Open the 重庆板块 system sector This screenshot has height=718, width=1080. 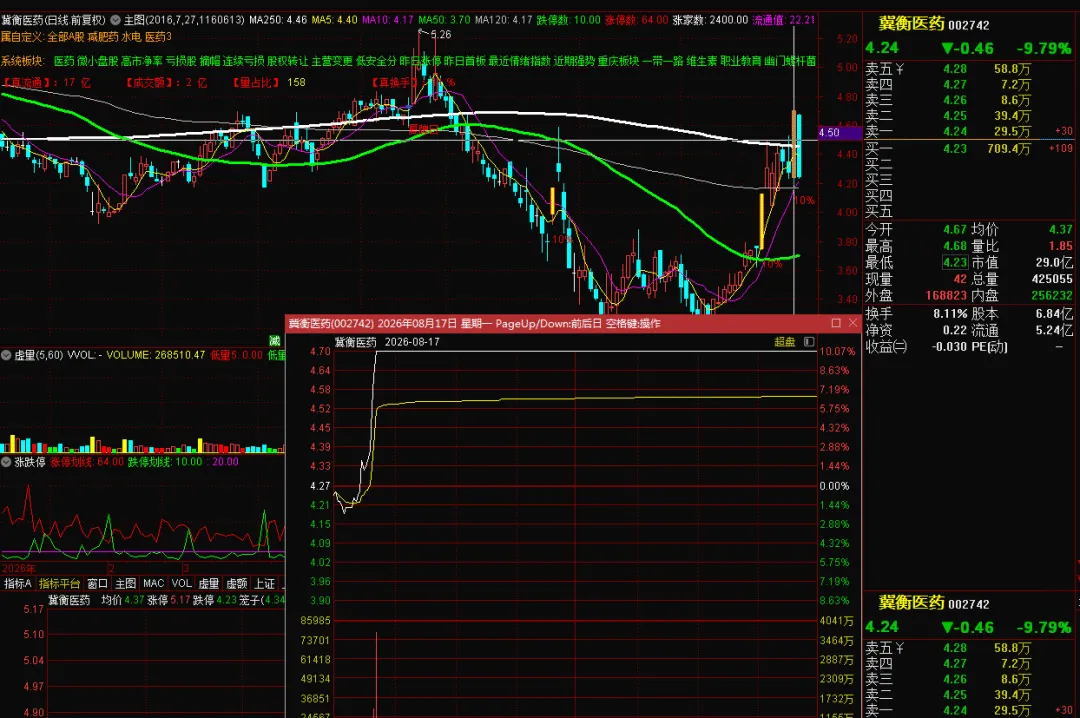coord(618,61)
